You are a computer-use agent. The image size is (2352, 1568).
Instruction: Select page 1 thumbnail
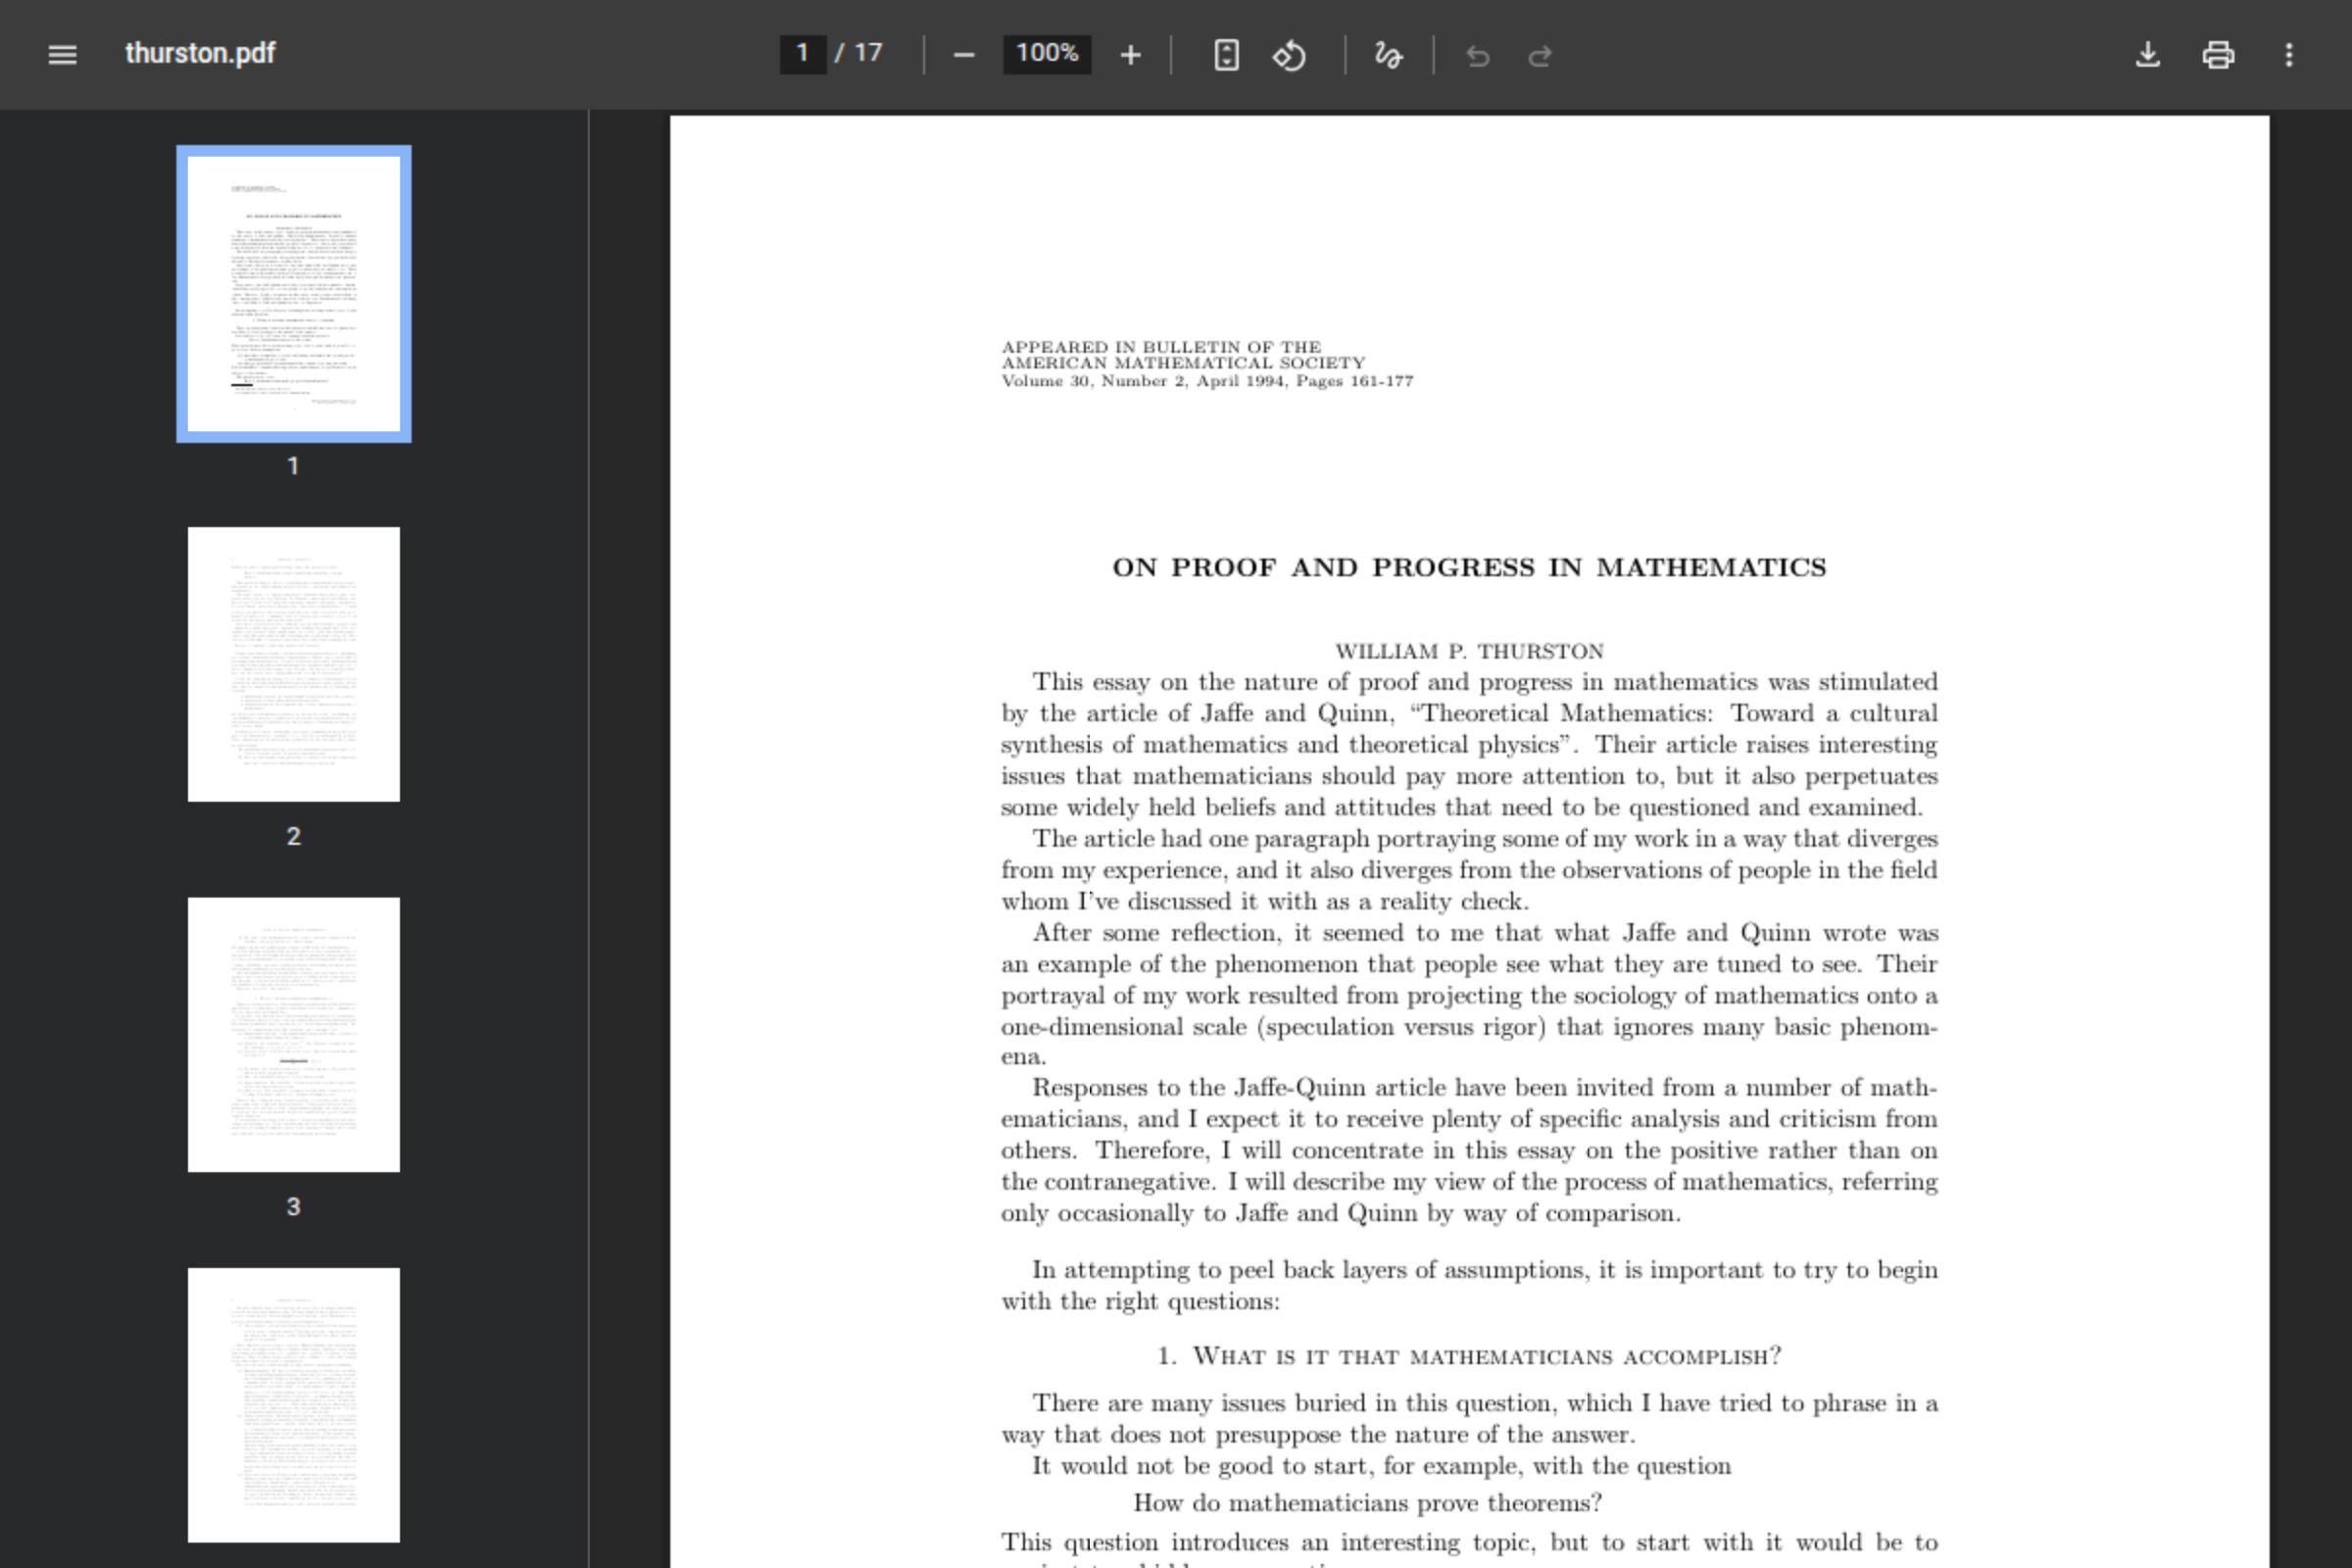click(x=294, y=294)
